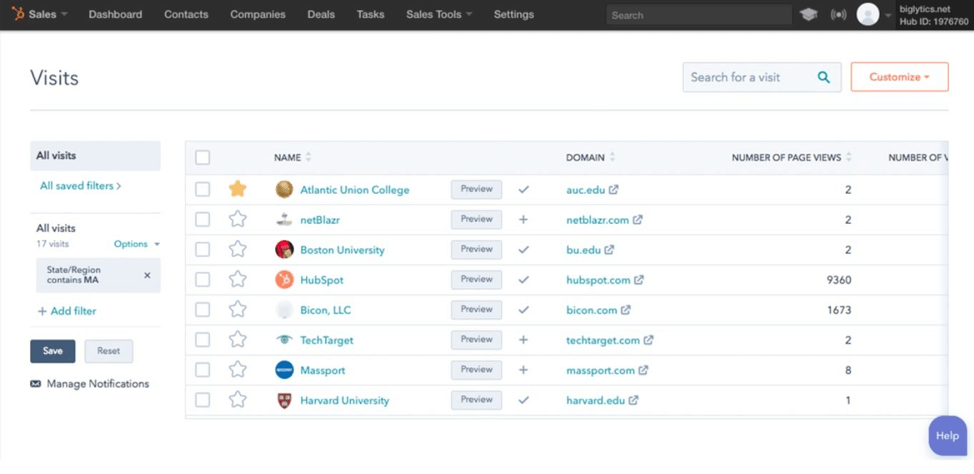Open the Customize dropdown

[x=899, y=77]
